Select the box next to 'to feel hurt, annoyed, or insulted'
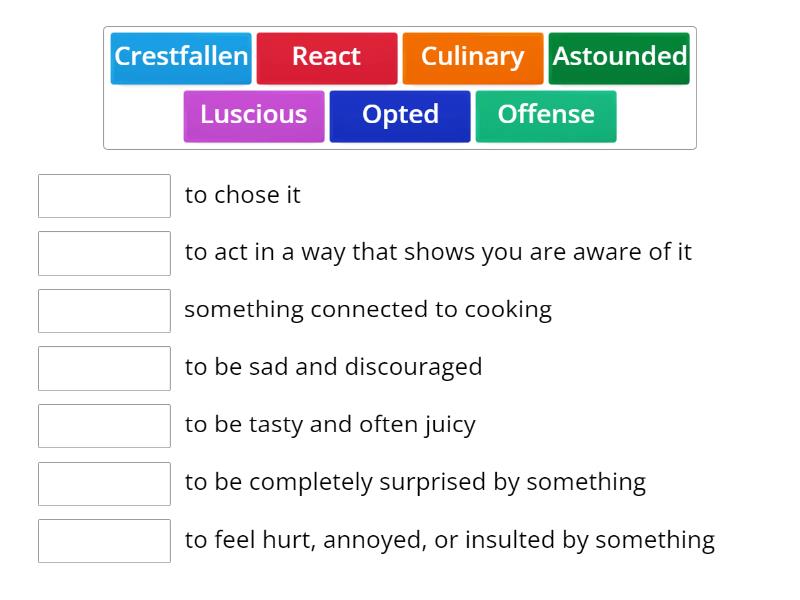Image resolution: width=800 pixels, height=600 pixels. click(x=104, y=541)
